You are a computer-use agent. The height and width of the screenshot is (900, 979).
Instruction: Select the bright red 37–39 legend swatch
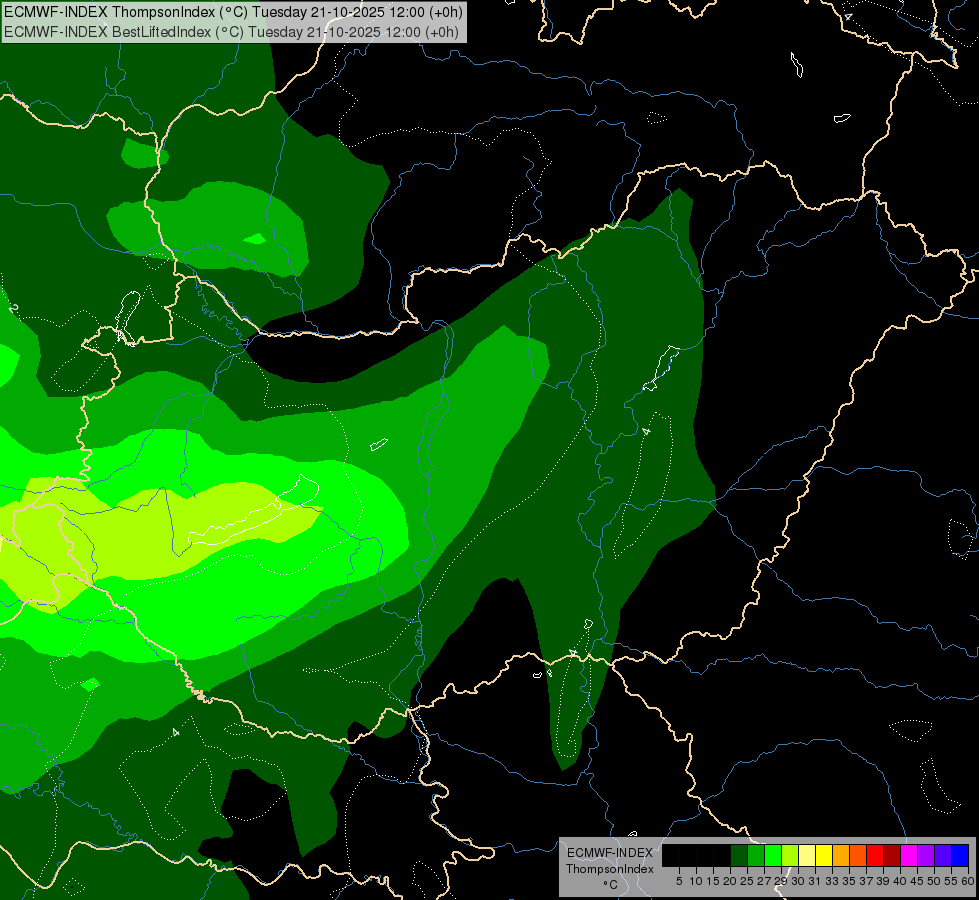click(x=875, y=855)
